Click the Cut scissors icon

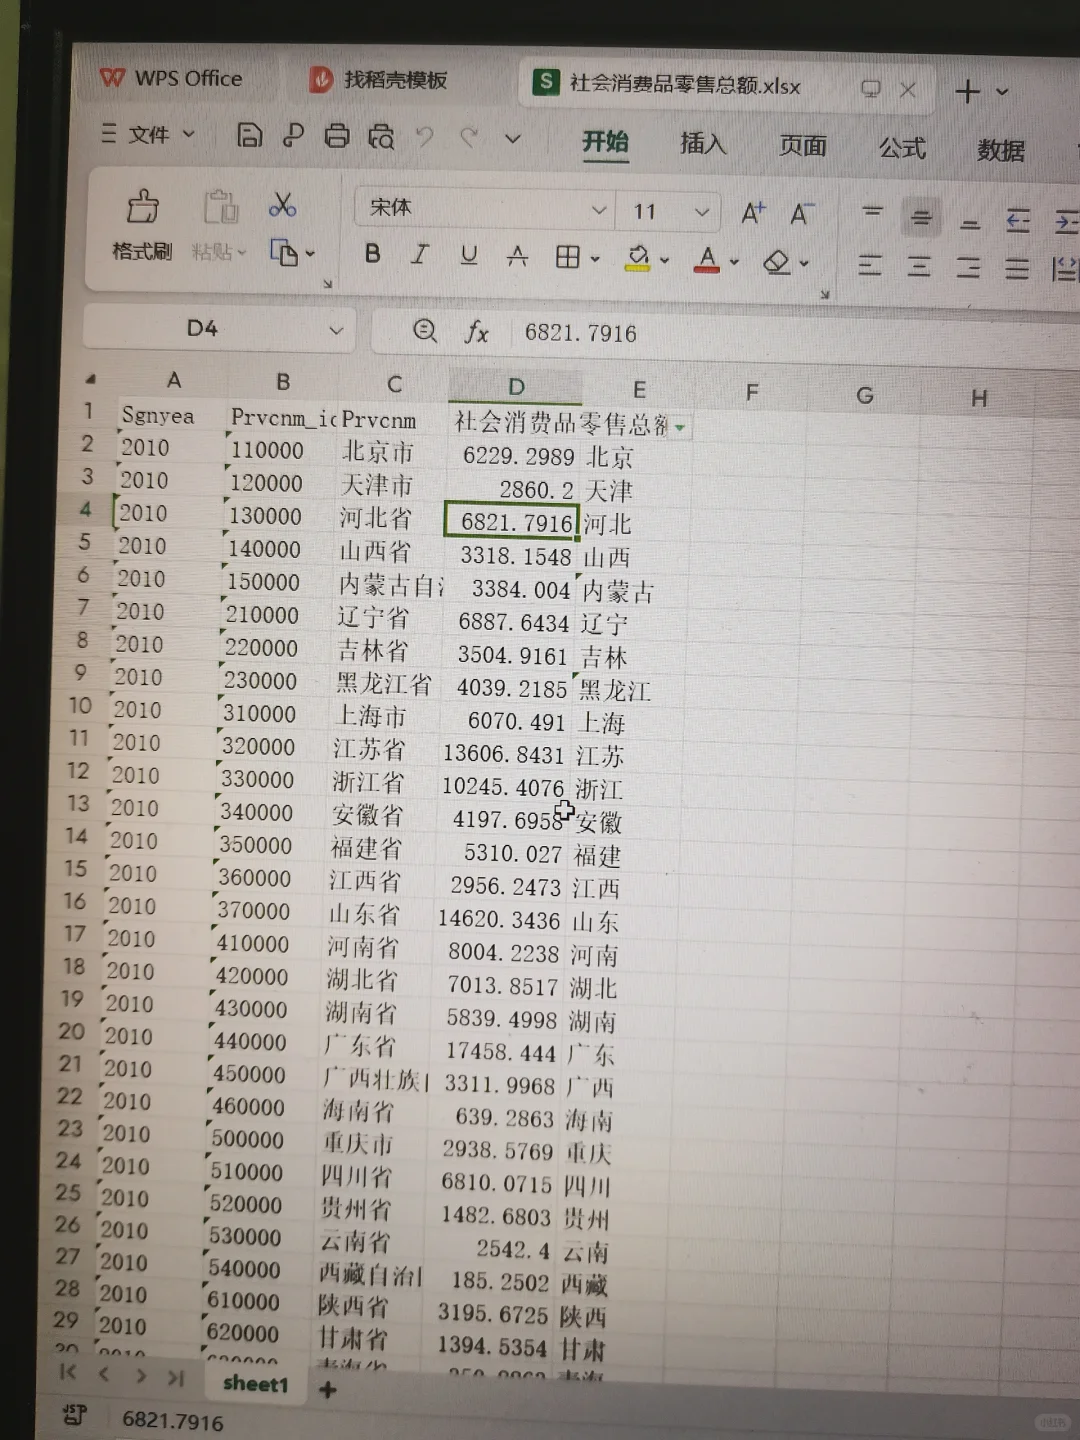click(282, 205)
